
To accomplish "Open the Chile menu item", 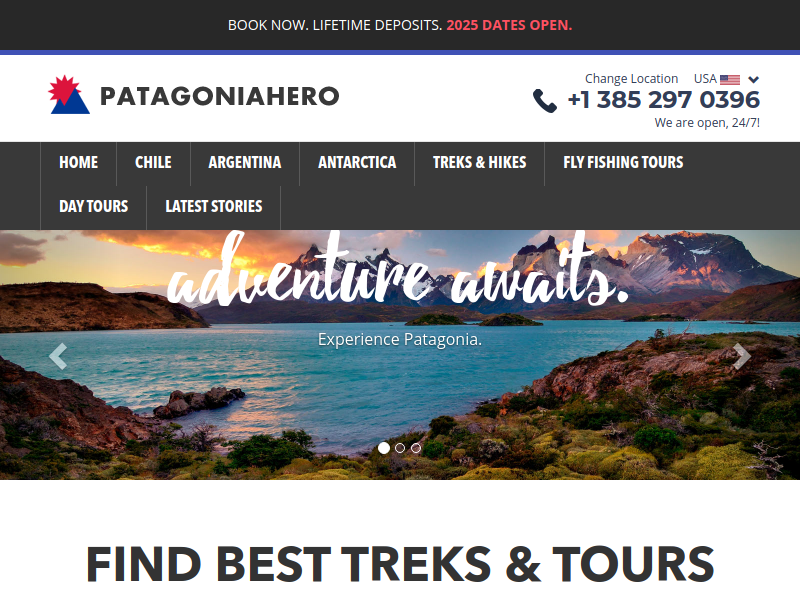I will [153, 162].
